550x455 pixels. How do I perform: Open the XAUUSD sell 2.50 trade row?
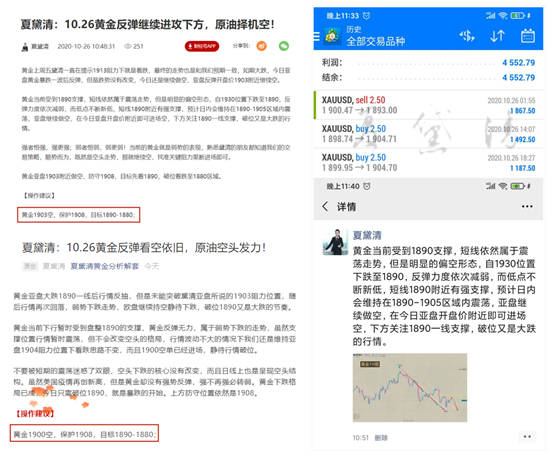click(428, 105)
